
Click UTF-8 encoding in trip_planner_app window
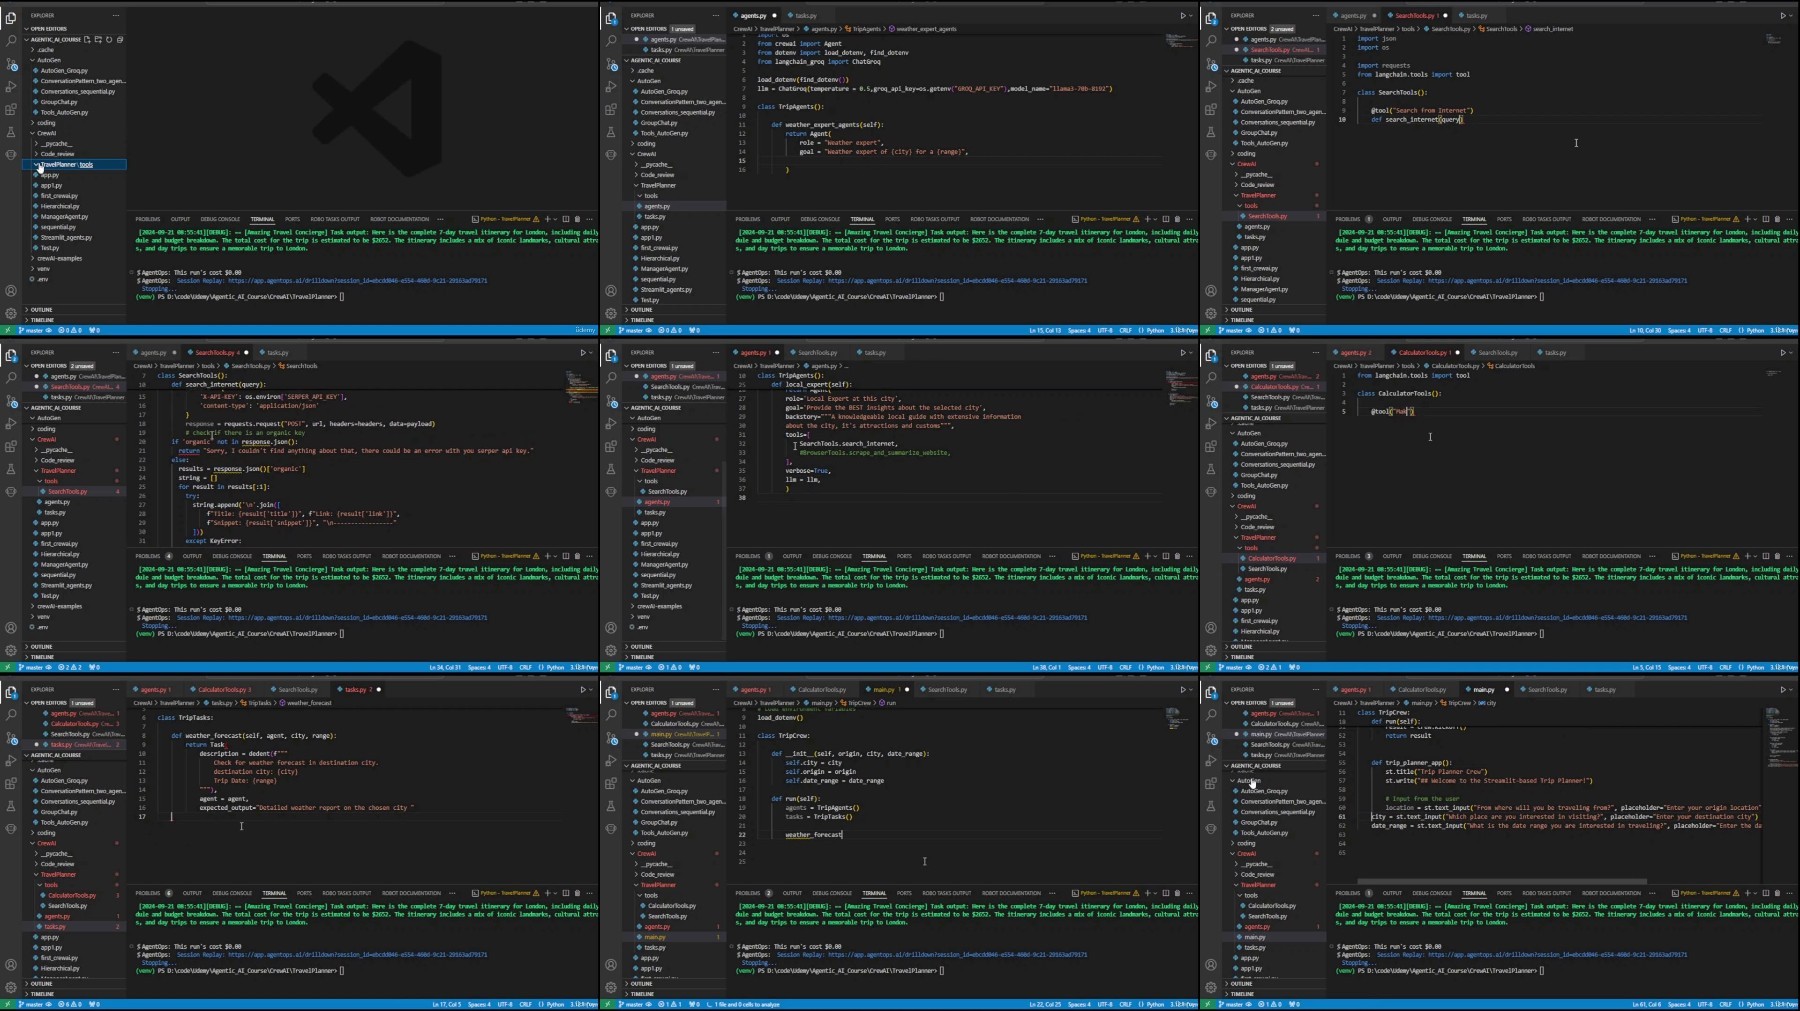point(1705,1004)
